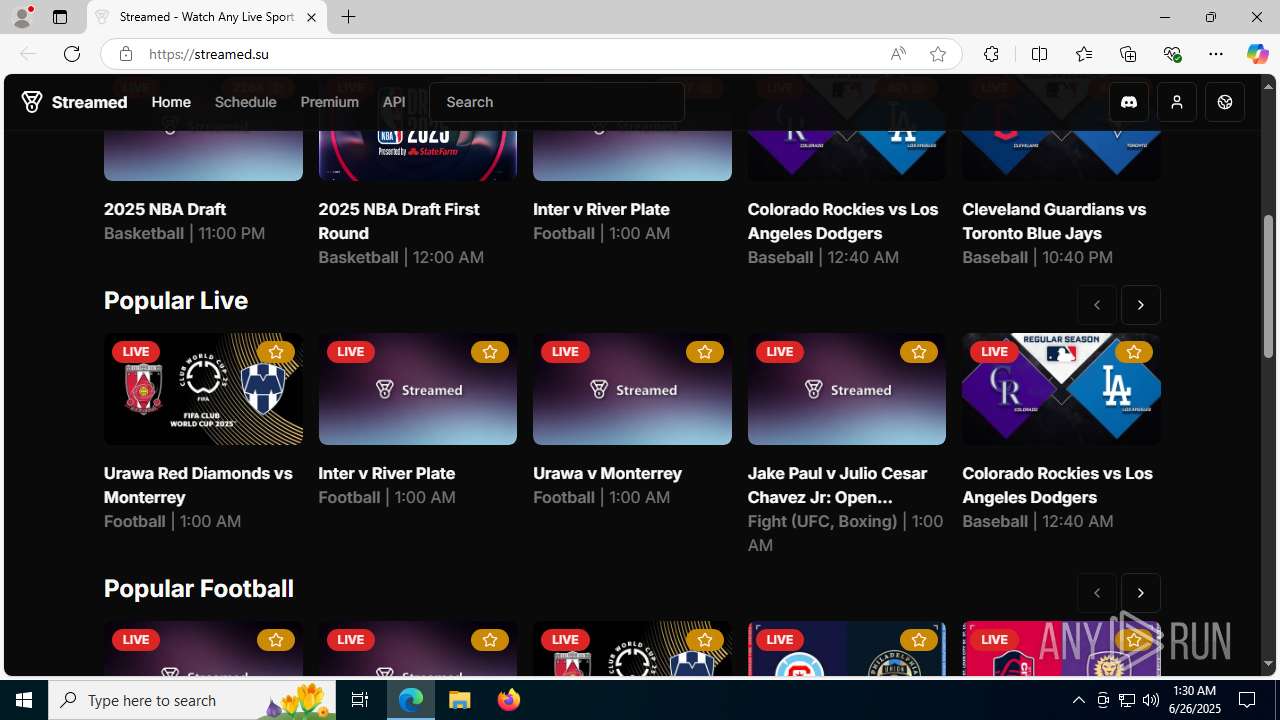The height and width of the screenshot is (720, 1280).
Task: Favorite Inter v River Plate in Popular Live
Action: (490, 352)
